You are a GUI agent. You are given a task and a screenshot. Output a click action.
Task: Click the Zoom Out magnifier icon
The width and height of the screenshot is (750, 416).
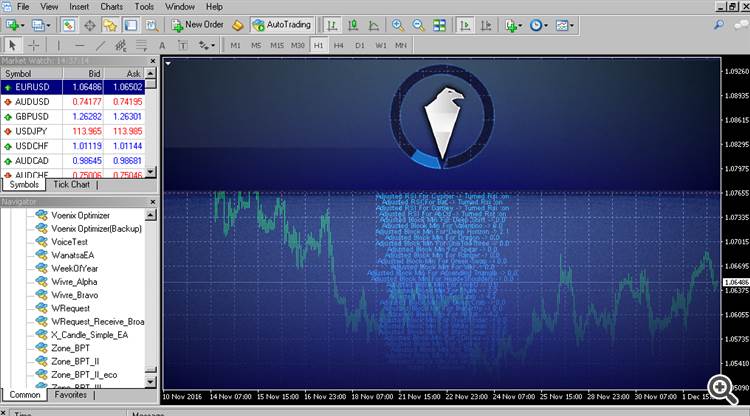click(x=418, y=25)
